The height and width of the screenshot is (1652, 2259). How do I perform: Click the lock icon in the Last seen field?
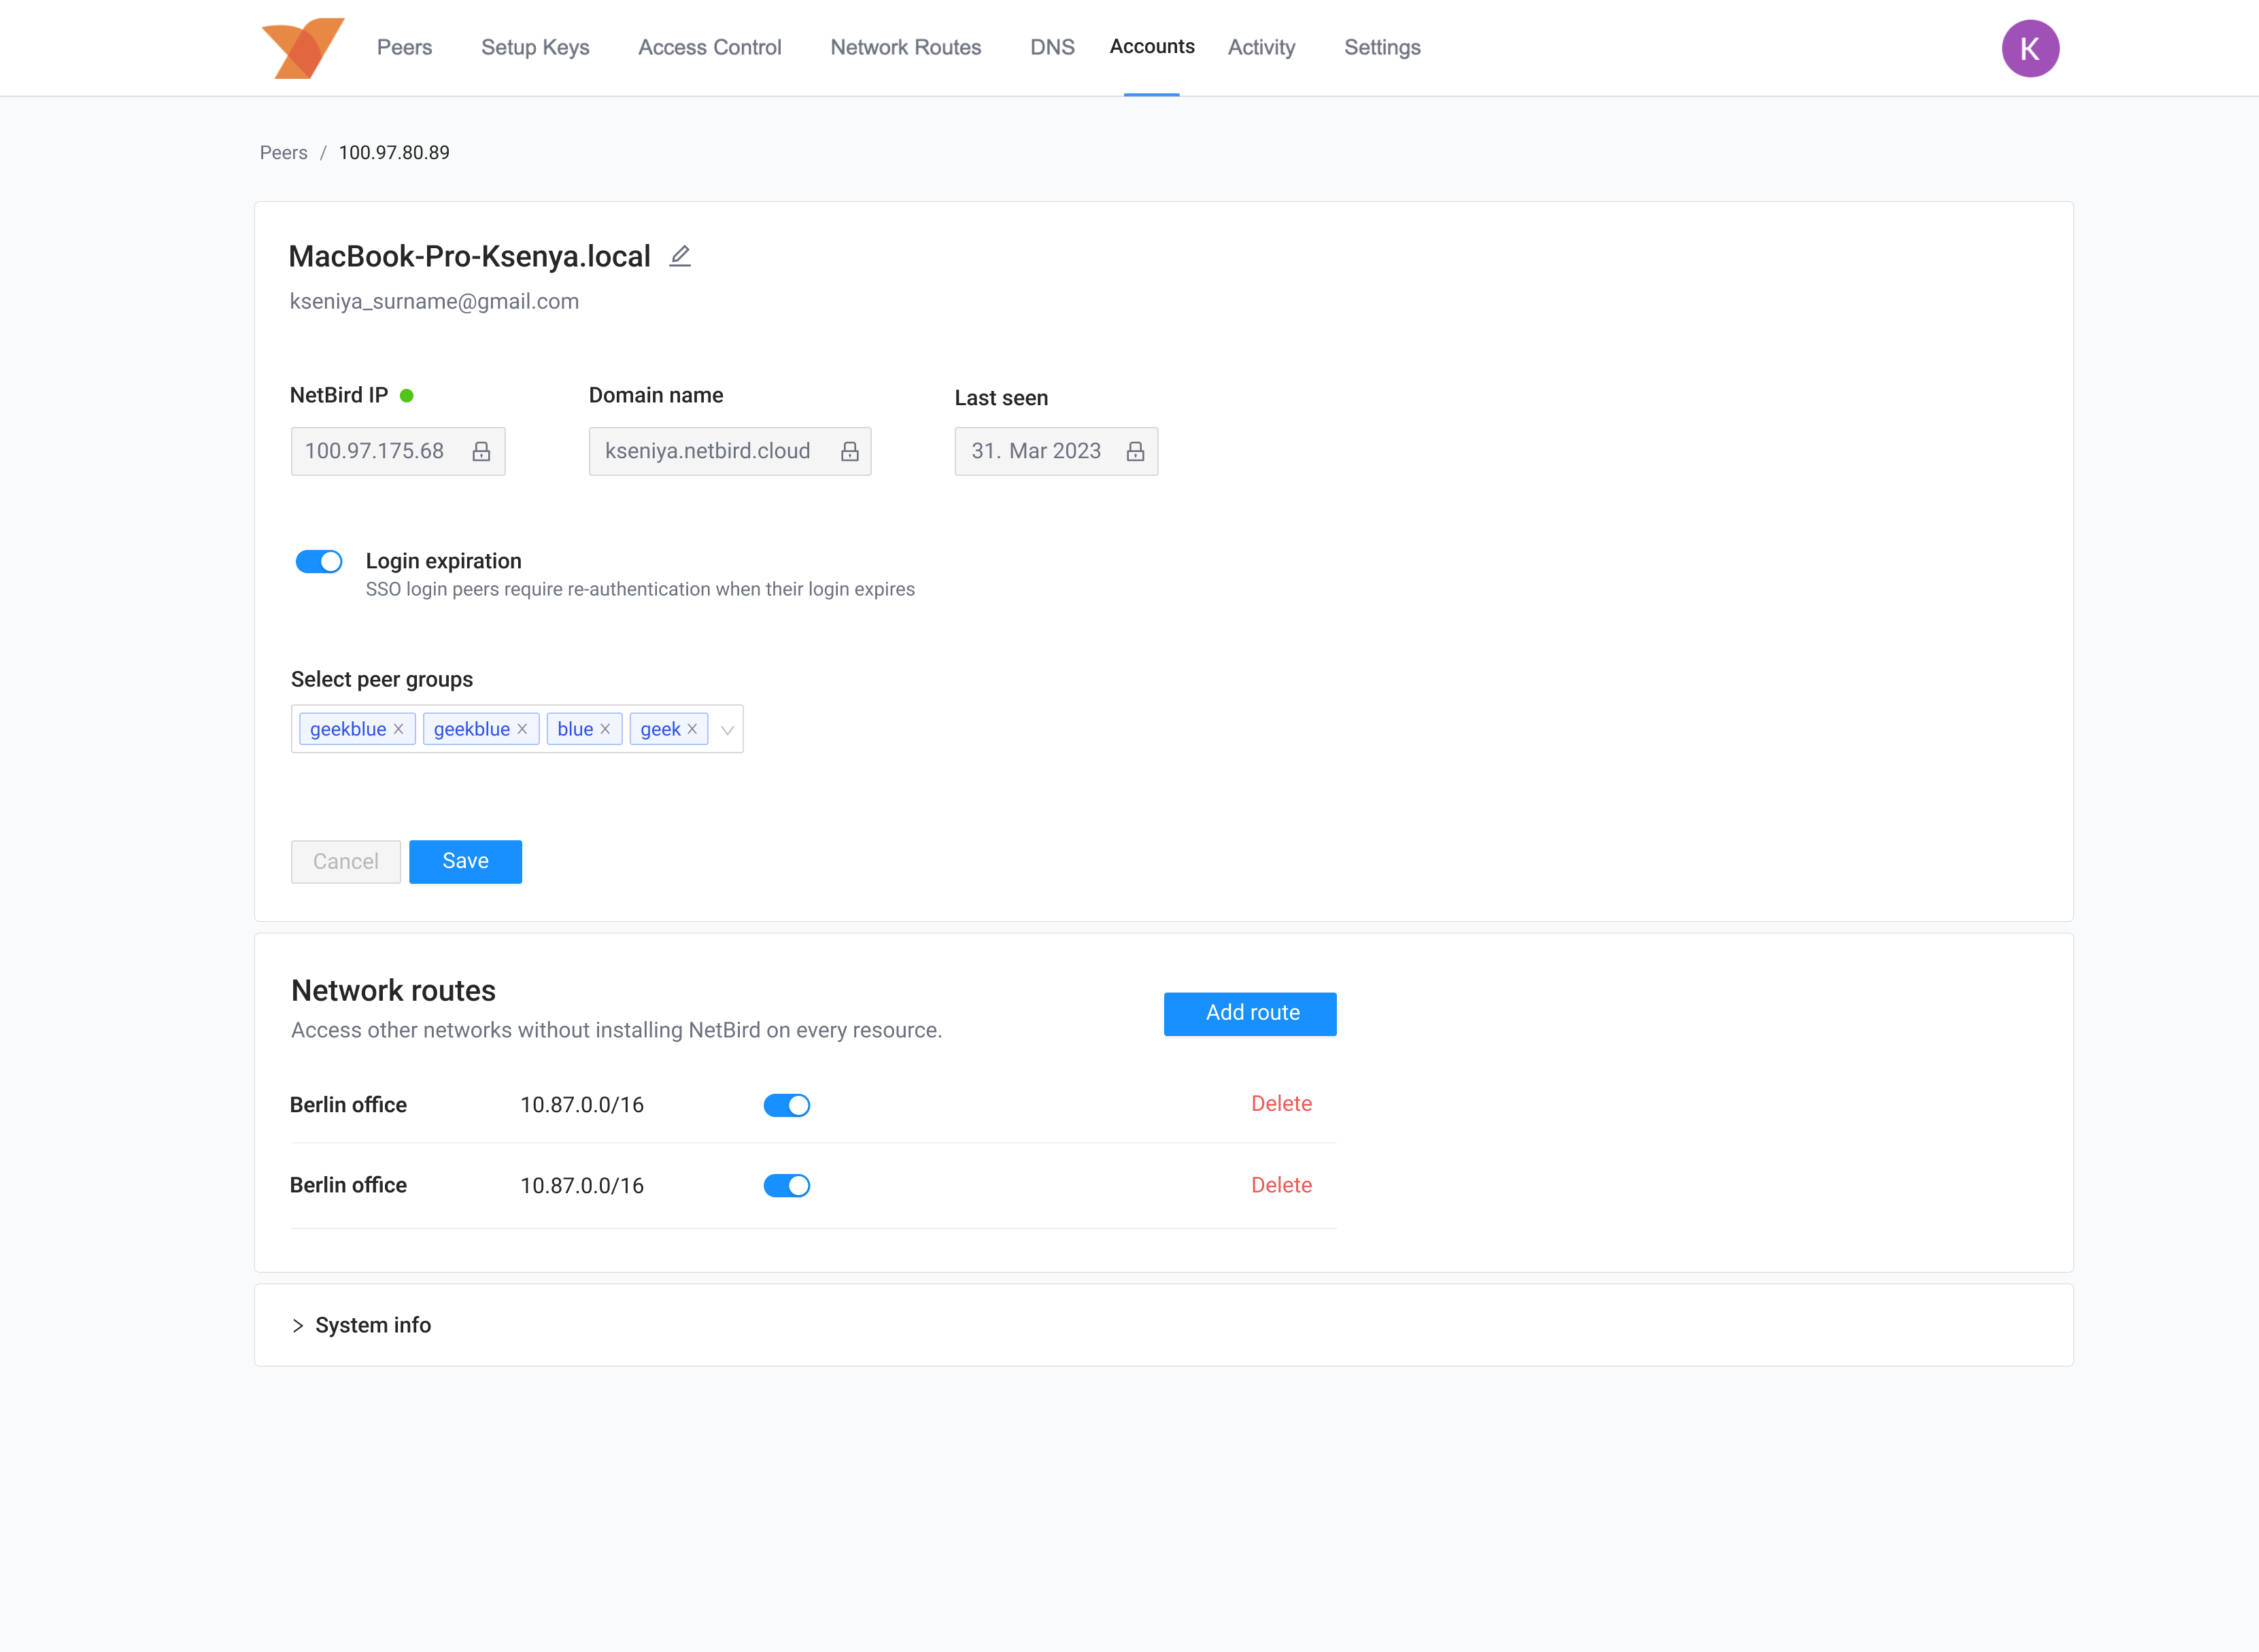[1134, 451]
